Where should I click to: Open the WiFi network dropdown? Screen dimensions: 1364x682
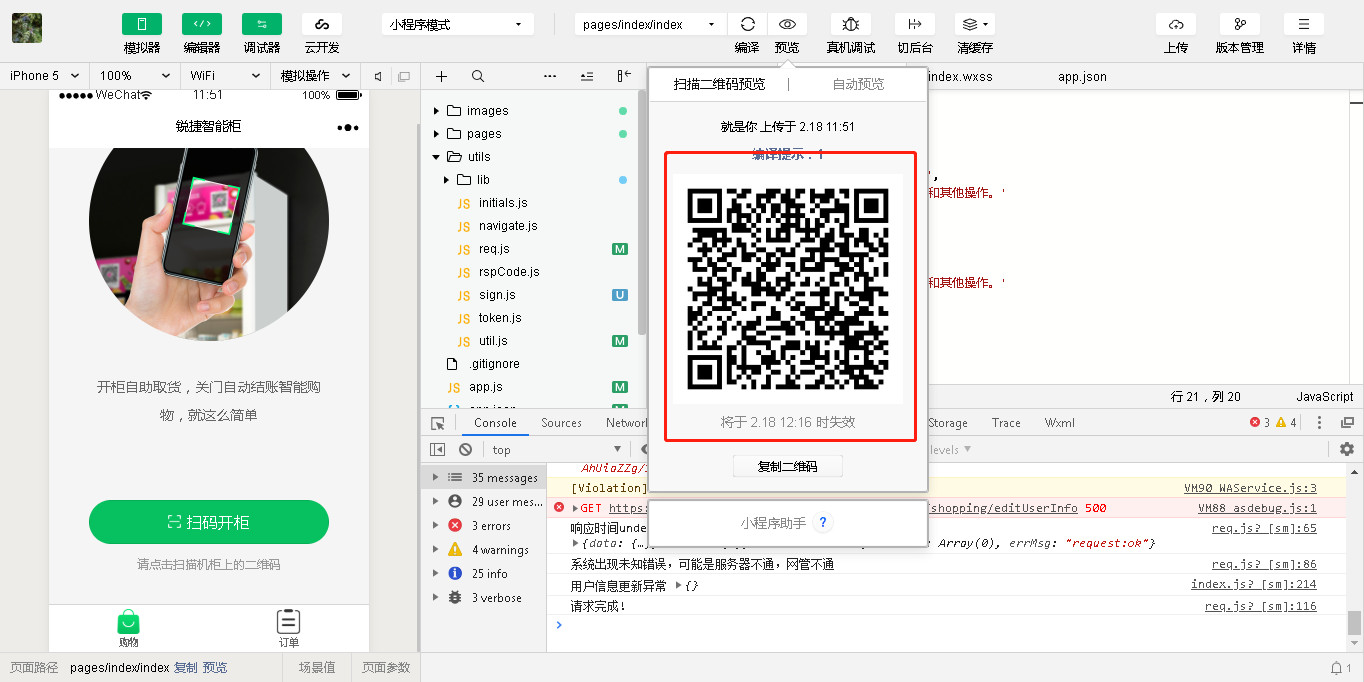click(225, 75)
